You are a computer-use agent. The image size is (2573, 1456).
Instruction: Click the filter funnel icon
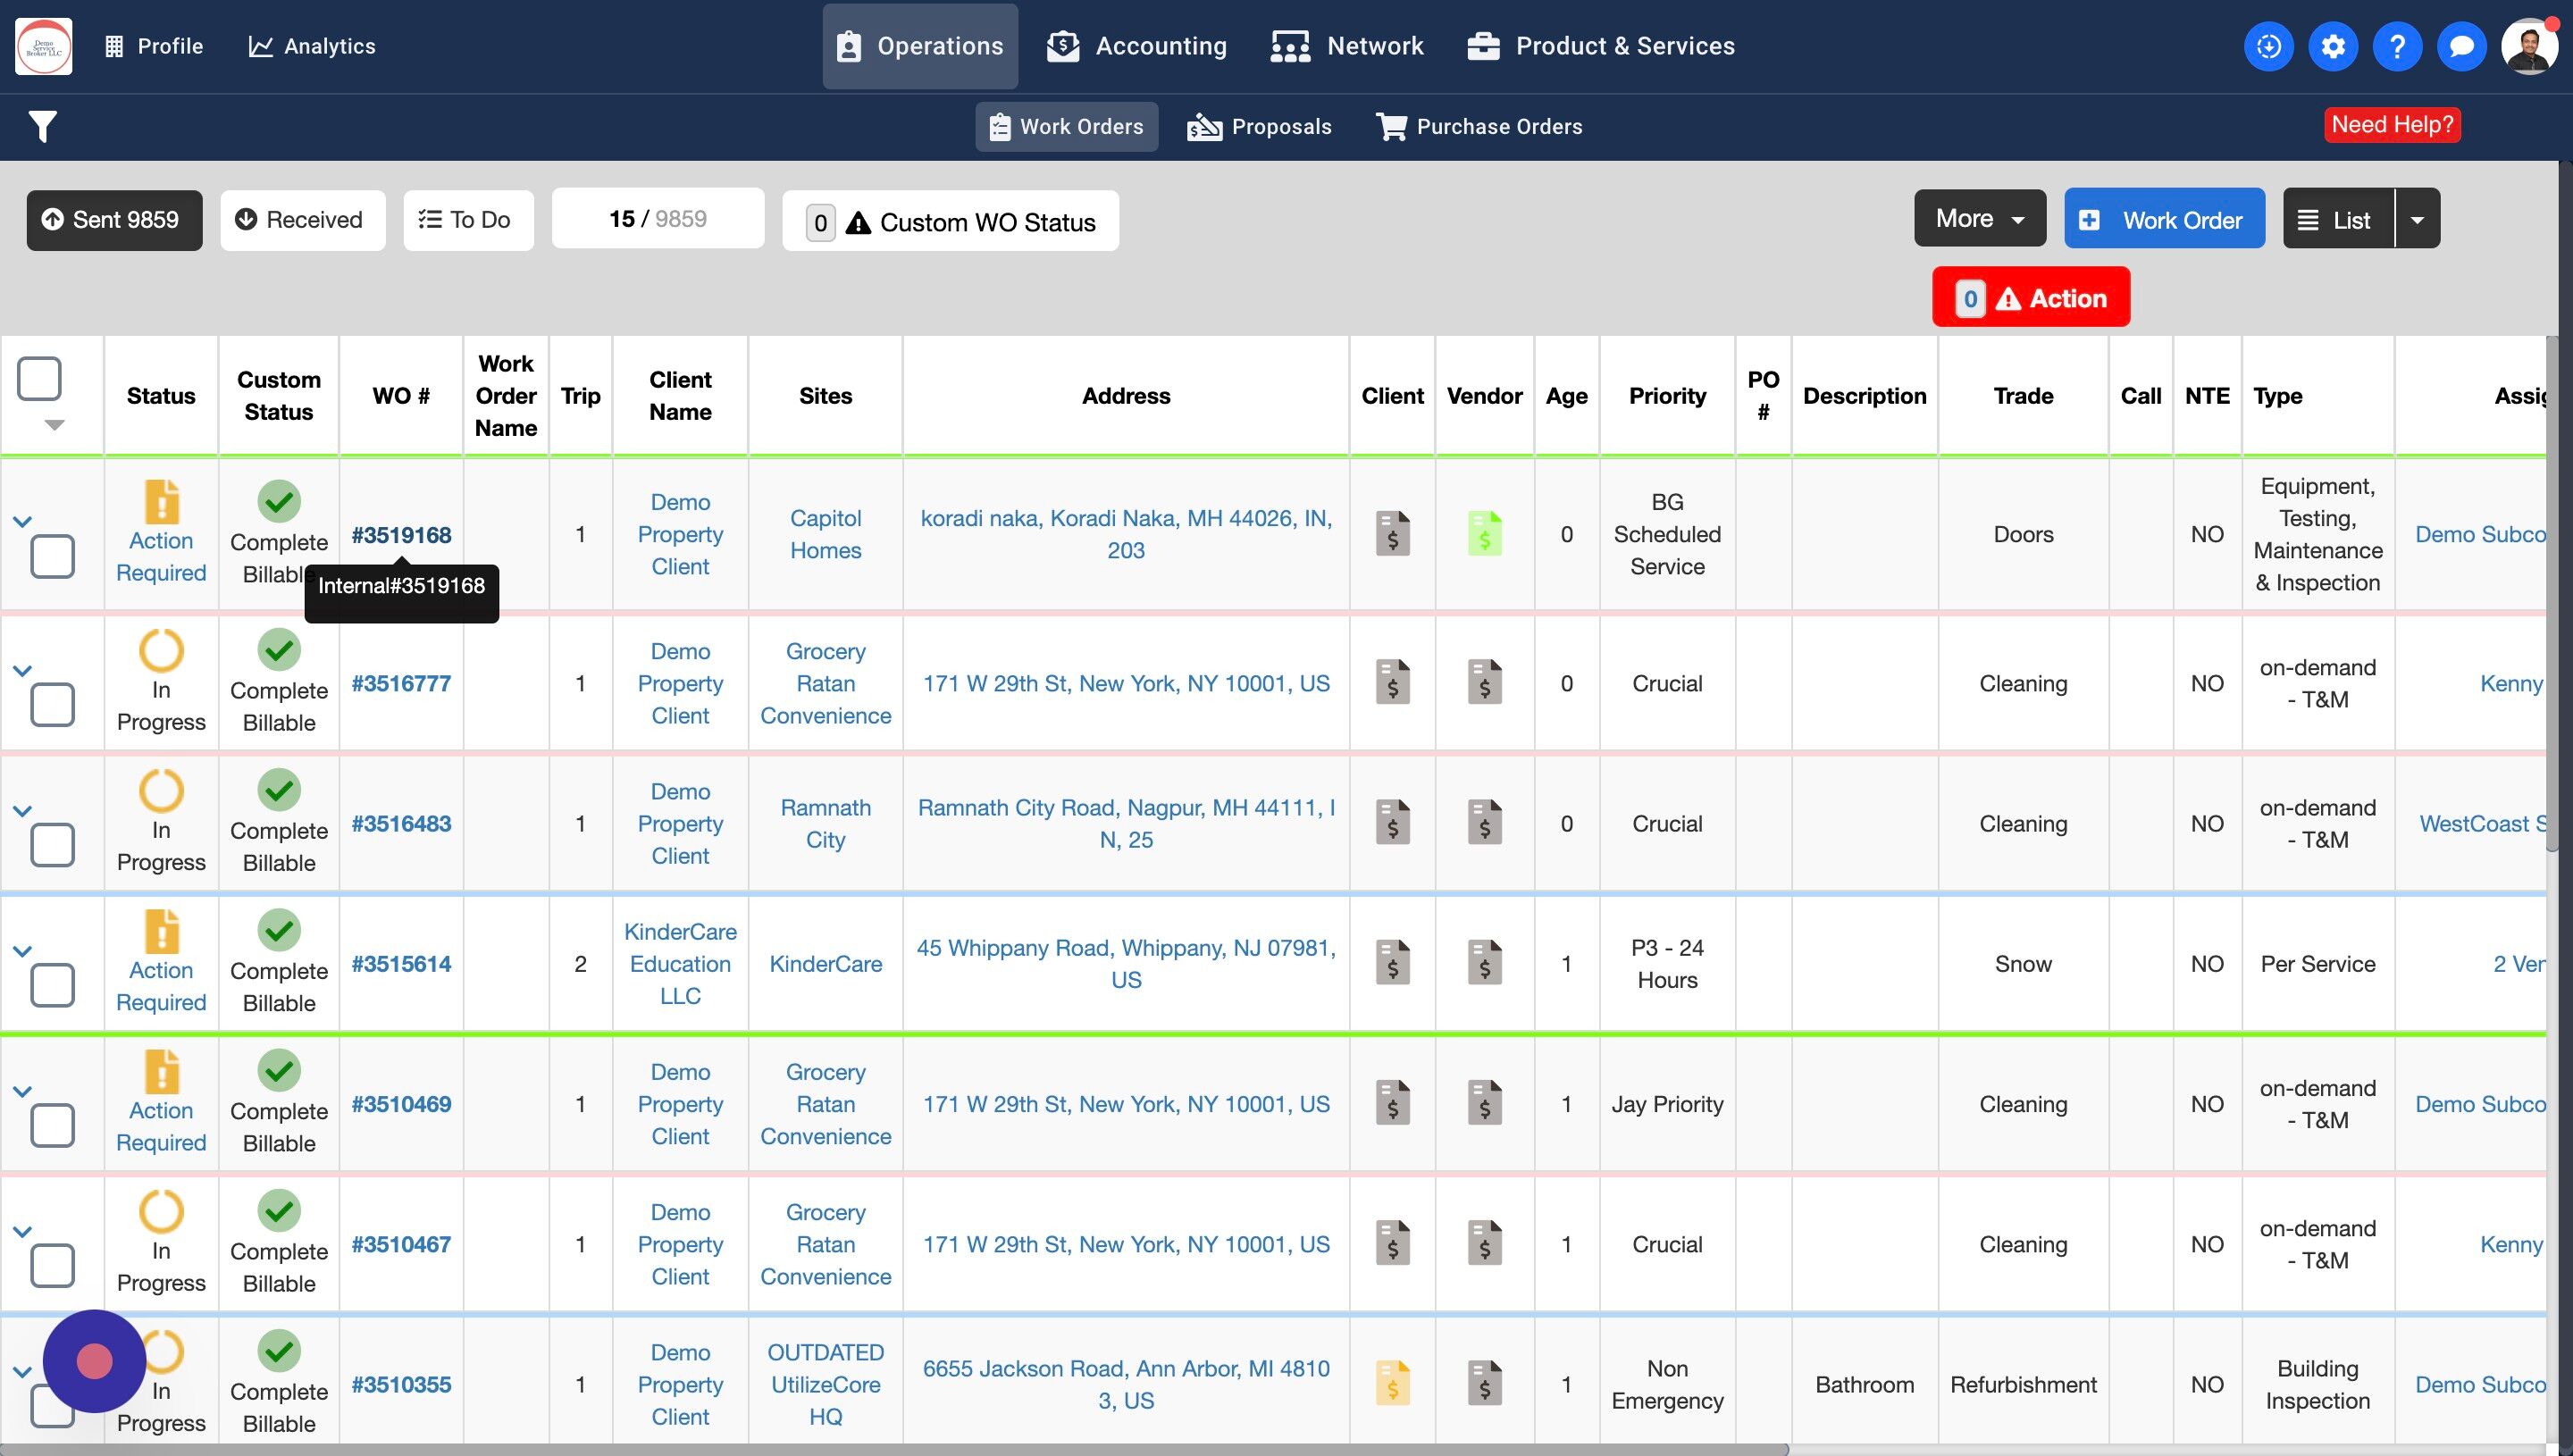pyautogui.click(x=42, y=126)
